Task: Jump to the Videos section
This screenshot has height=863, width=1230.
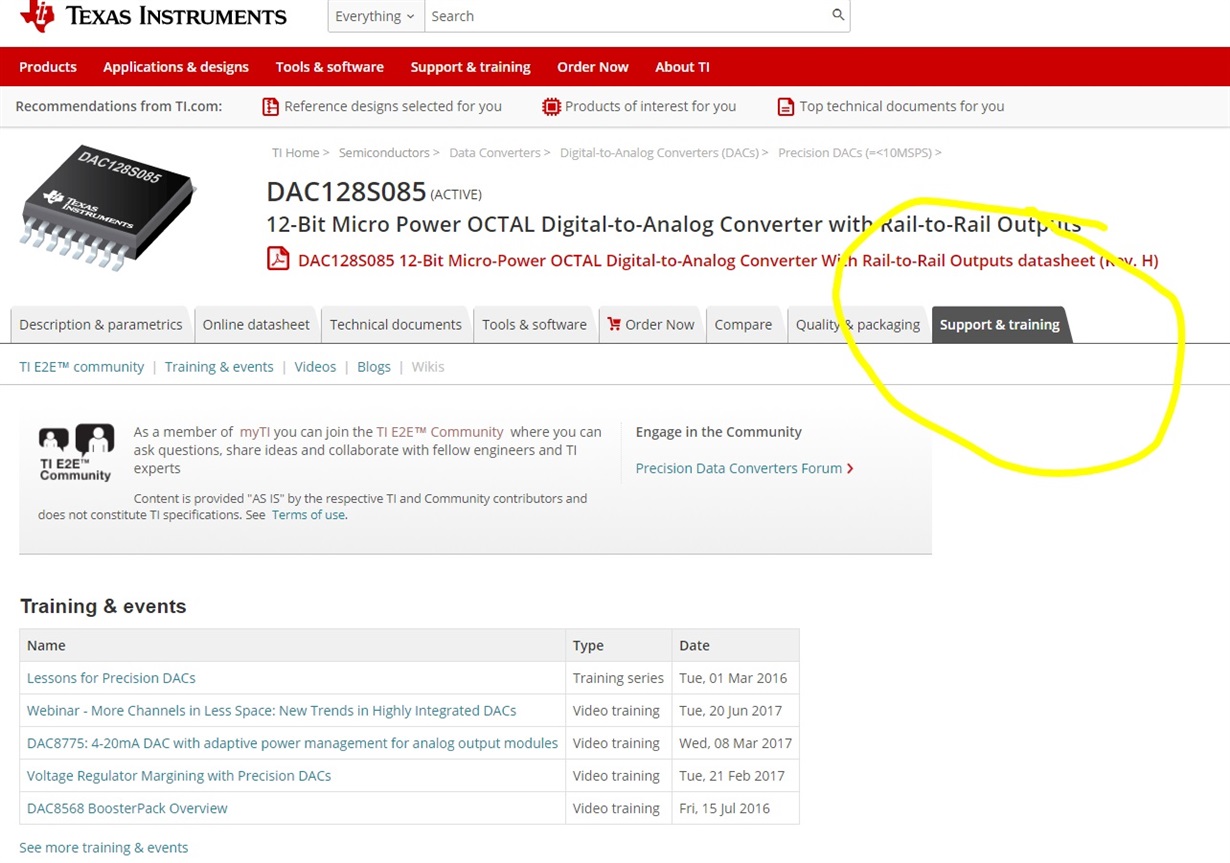Action: tap(315, 367)
